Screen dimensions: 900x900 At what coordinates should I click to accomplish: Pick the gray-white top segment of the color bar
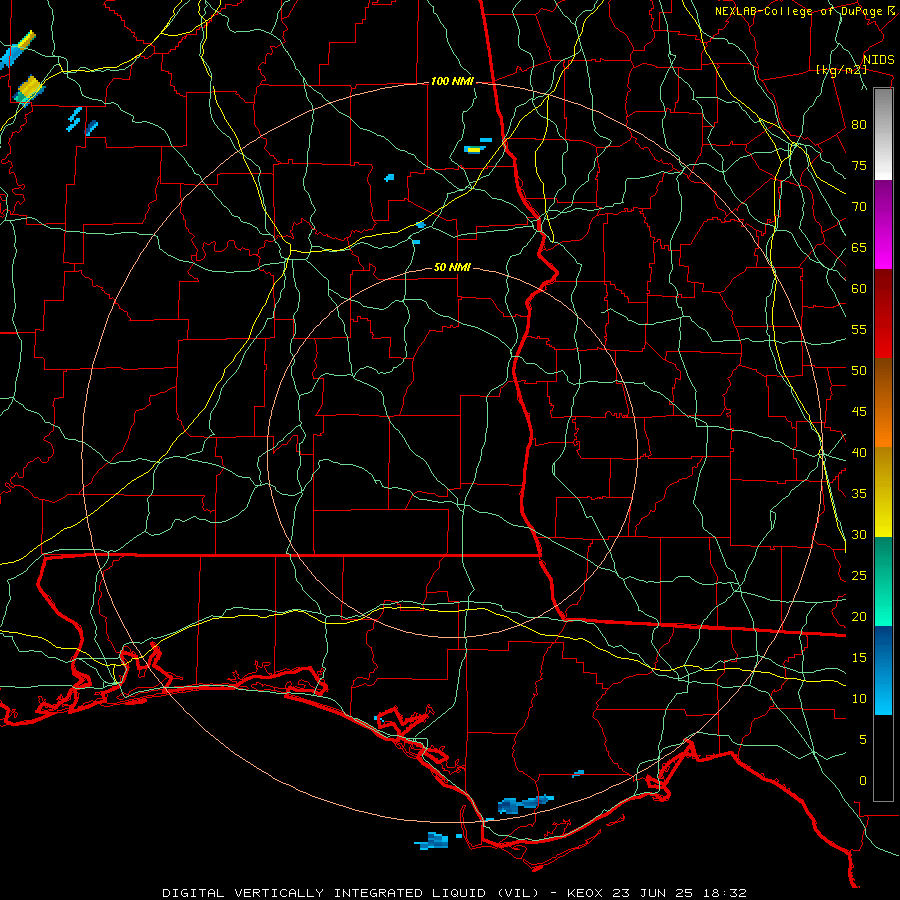883,134
